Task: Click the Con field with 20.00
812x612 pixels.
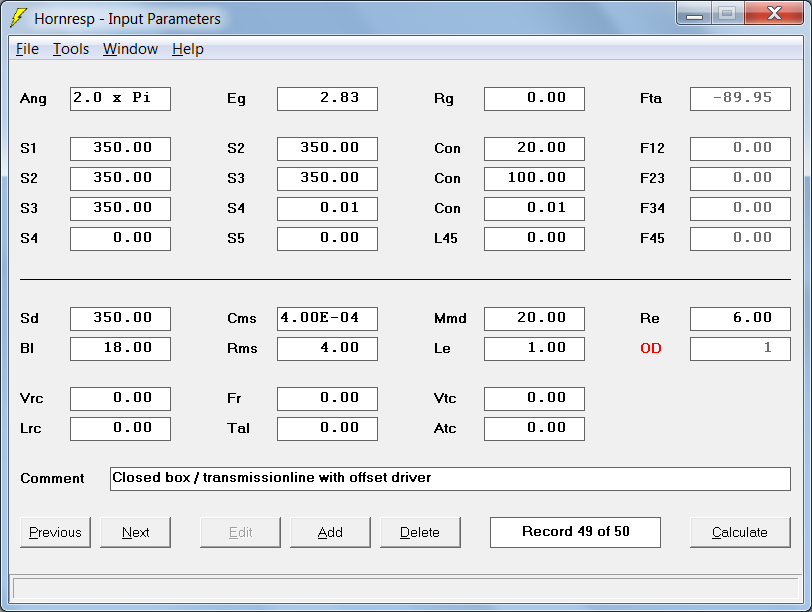Action: tap(534, 149)
